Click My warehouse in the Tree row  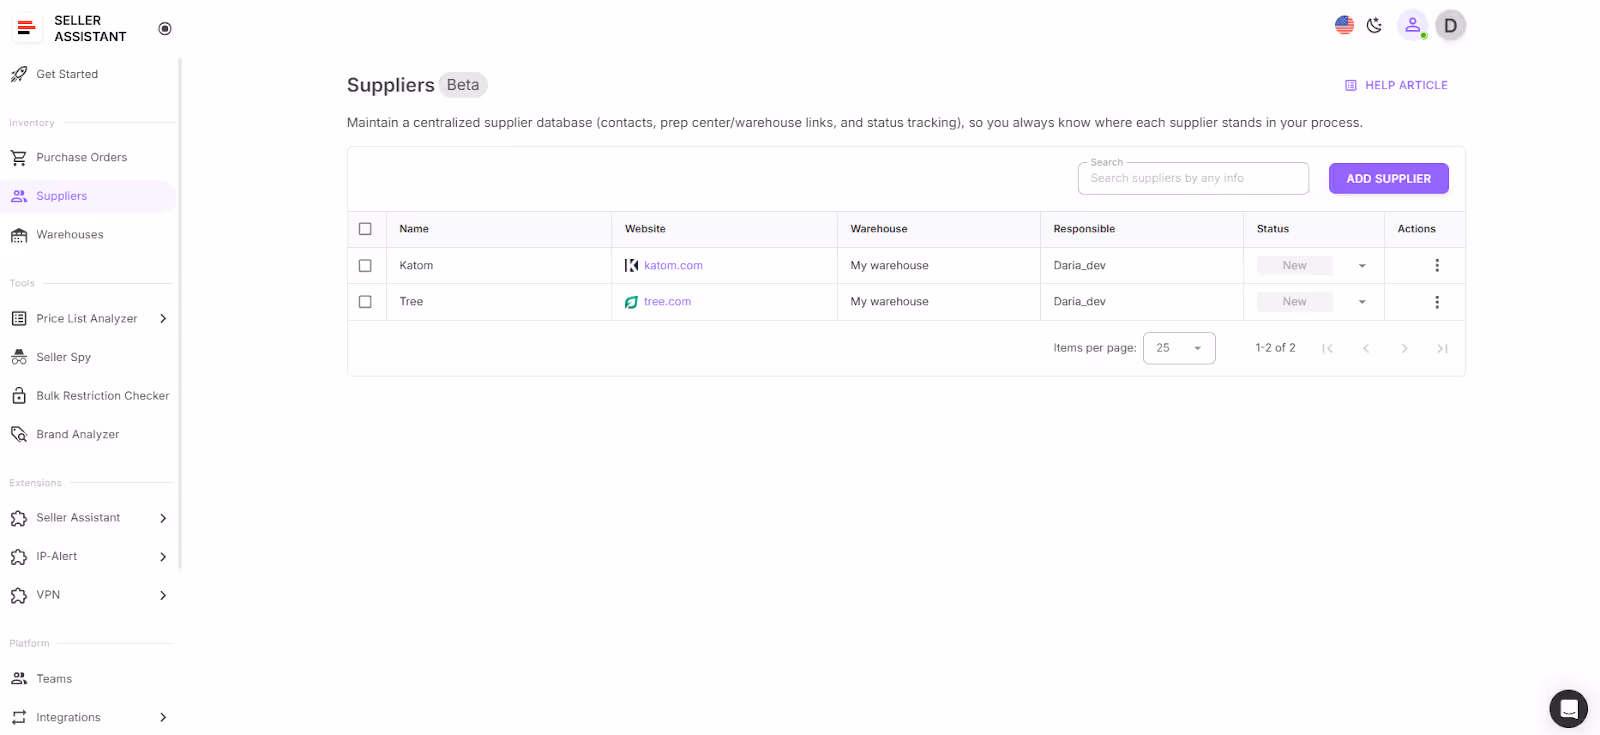coord(889,302)
